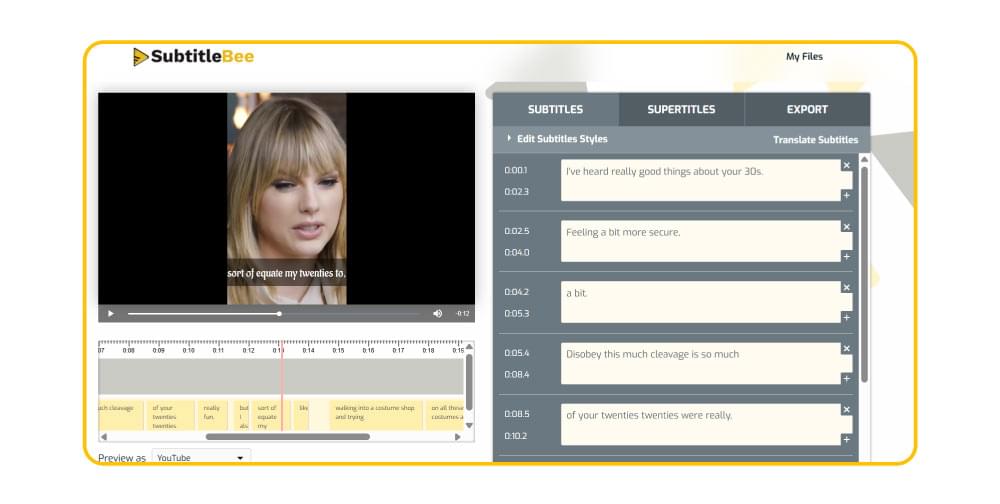Click the 0:09 mark on timeline ruler
1000x504 pixels.
pos(158,350)
